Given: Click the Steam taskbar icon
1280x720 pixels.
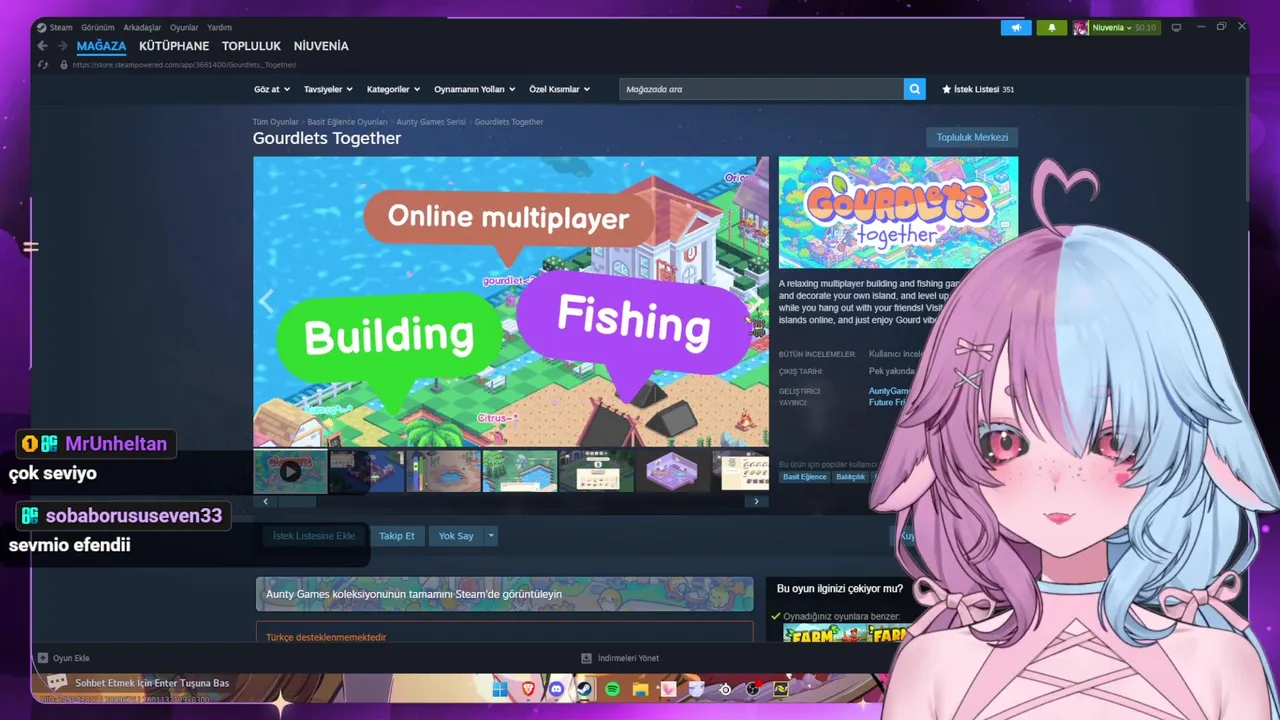Looking at the screenshot, I should click(584, 689).
